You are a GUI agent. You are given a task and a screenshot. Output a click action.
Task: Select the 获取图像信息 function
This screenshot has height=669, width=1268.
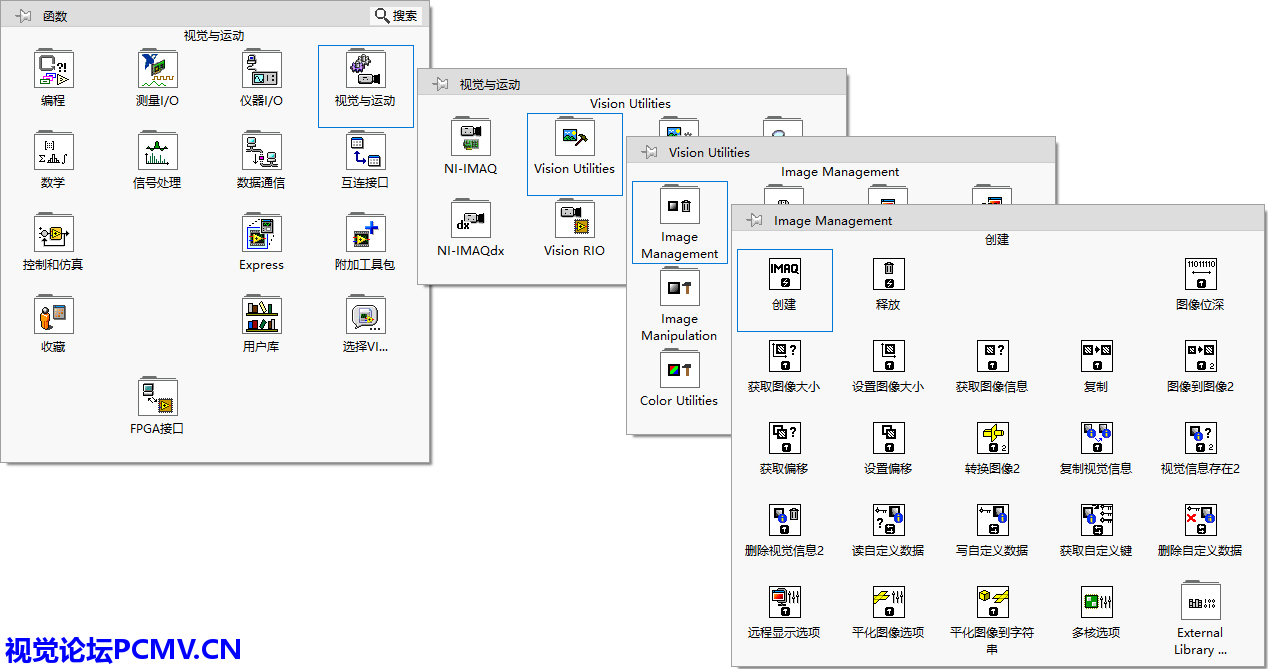point(992,356)
